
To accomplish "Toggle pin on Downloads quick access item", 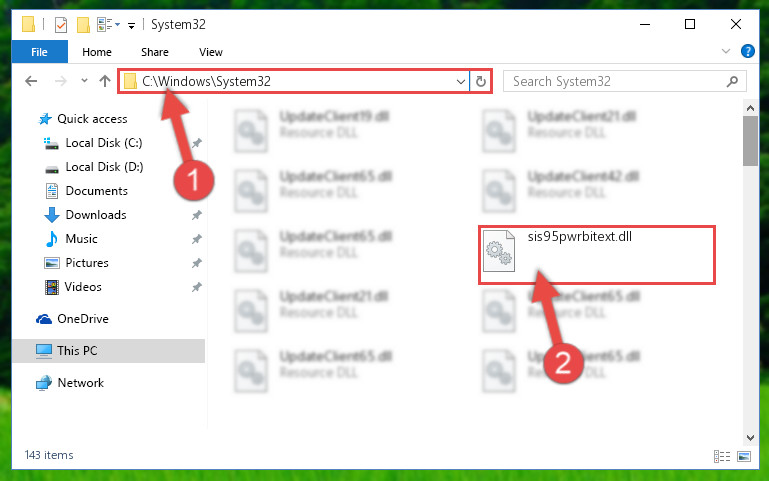I will pos(197,215).
